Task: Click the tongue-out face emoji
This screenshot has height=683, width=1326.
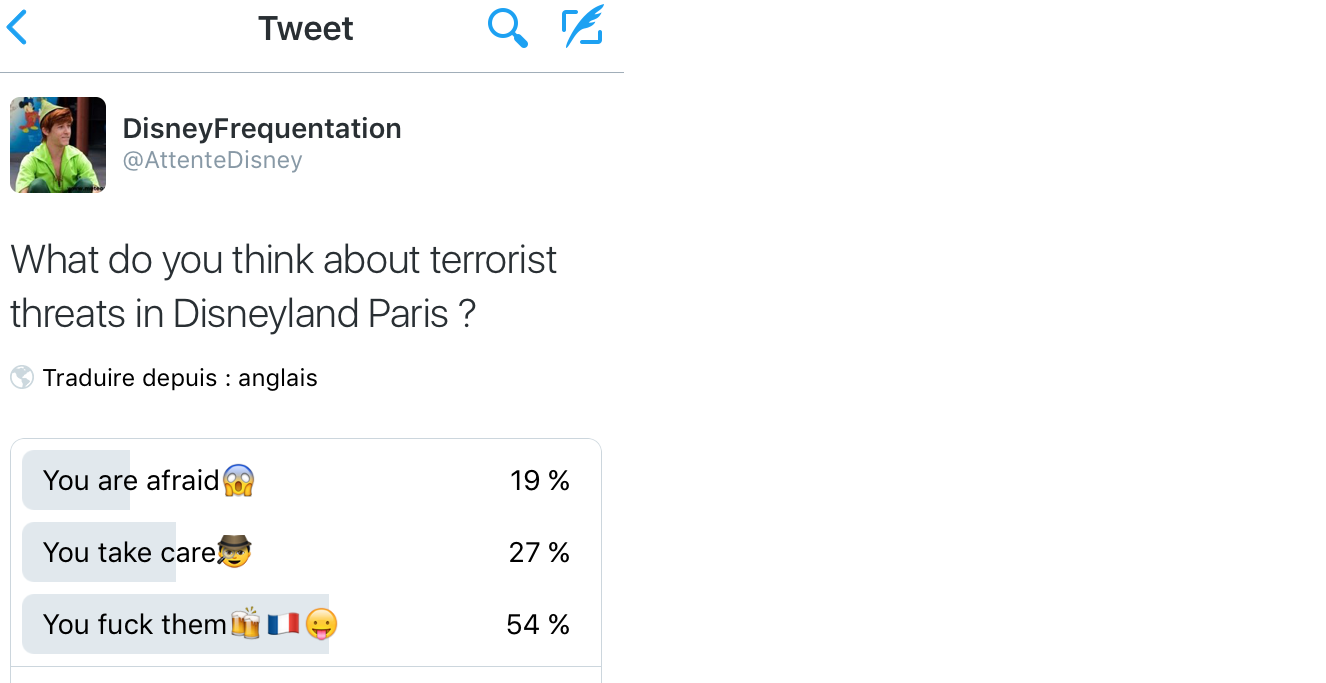Action: (x=321, y=624)
